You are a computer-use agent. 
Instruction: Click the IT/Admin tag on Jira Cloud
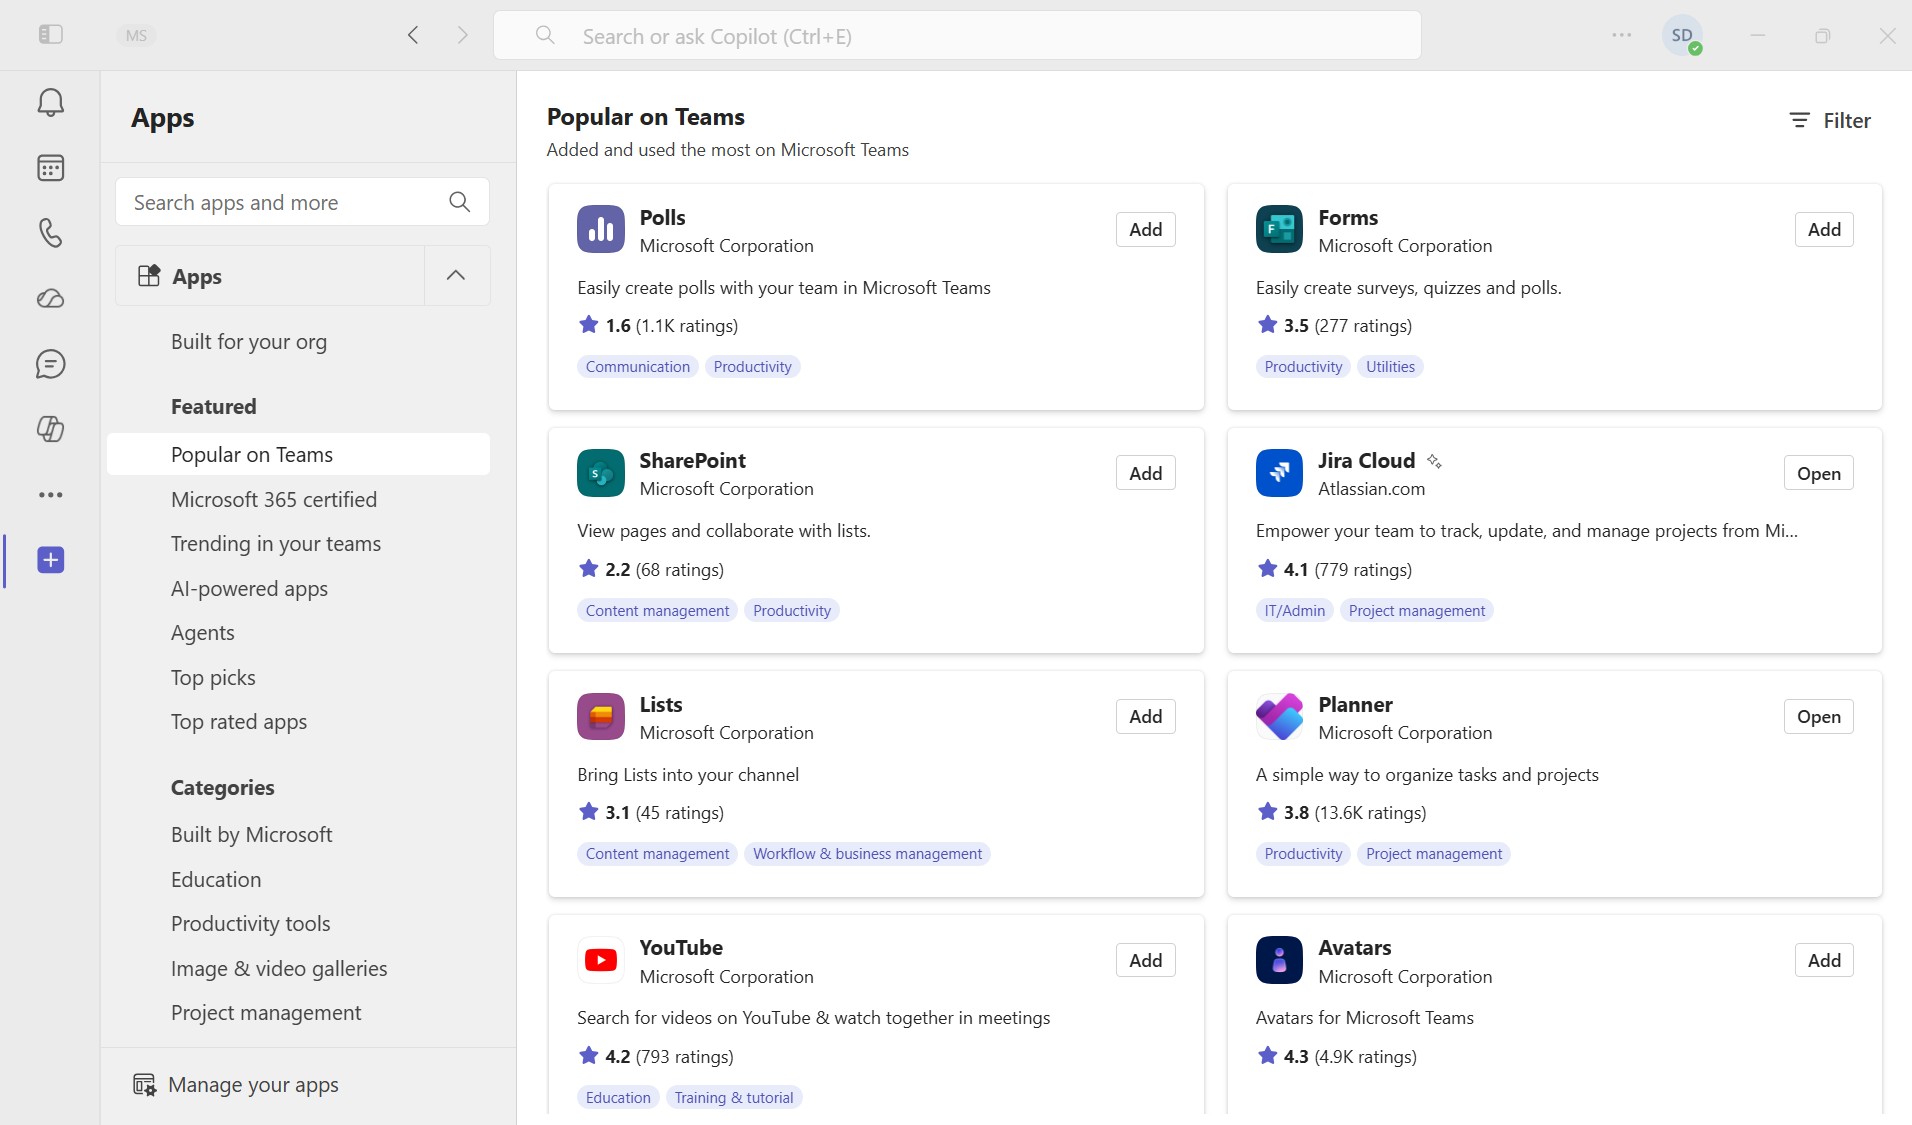[x=1294, y=610]
